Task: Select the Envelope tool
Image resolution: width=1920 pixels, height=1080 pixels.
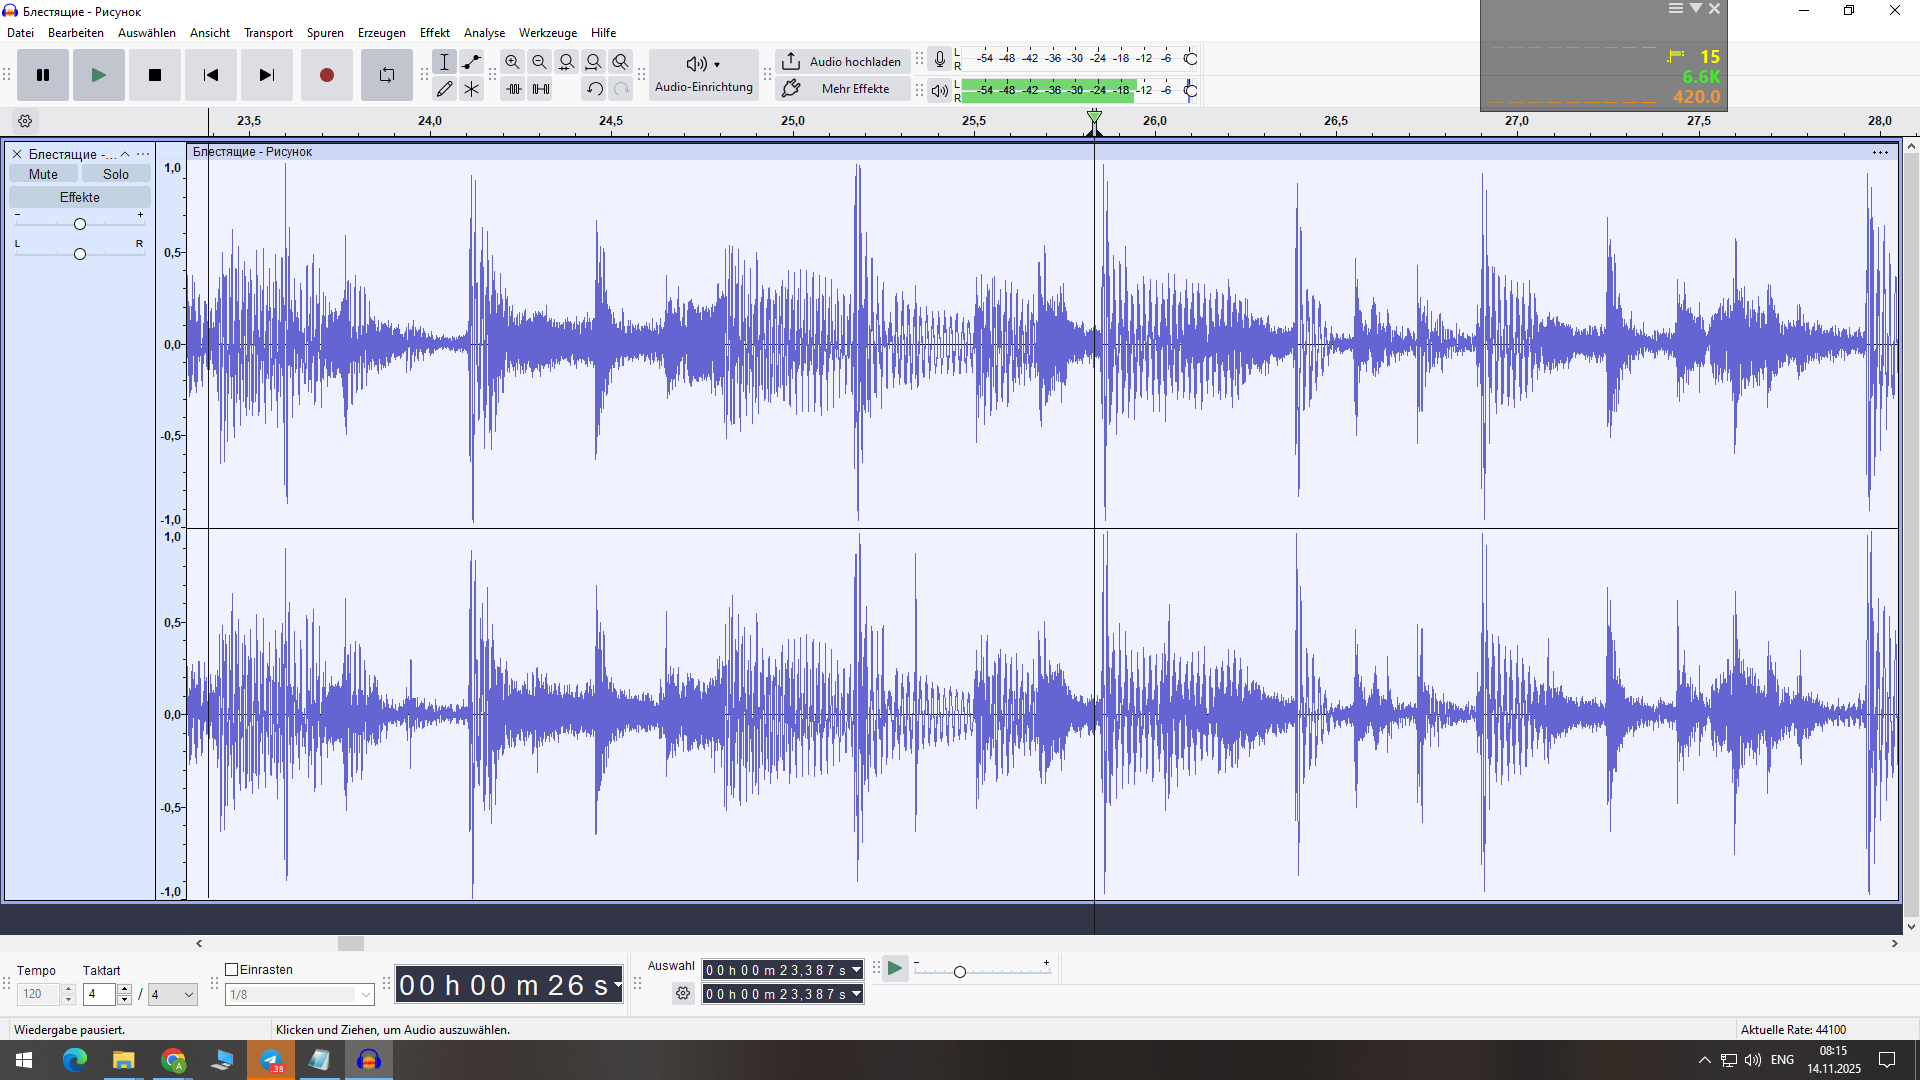Action: point(472,62)
